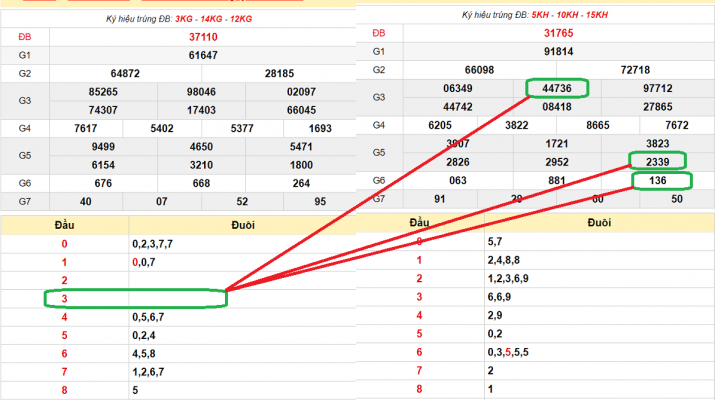Image resolution: width=715 pixels, height=400 pixels.
Task: Select tail values 0,3,5,5,5
Action: pos(508,352)
